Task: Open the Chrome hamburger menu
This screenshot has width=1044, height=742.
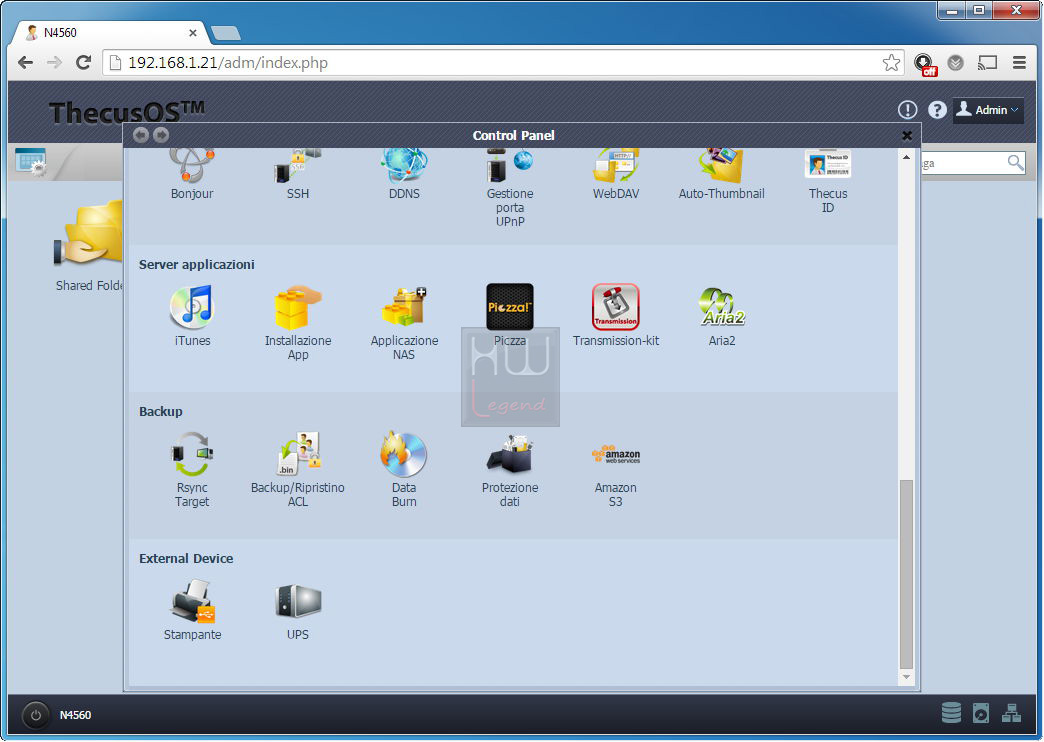Action: [1019, 63]
